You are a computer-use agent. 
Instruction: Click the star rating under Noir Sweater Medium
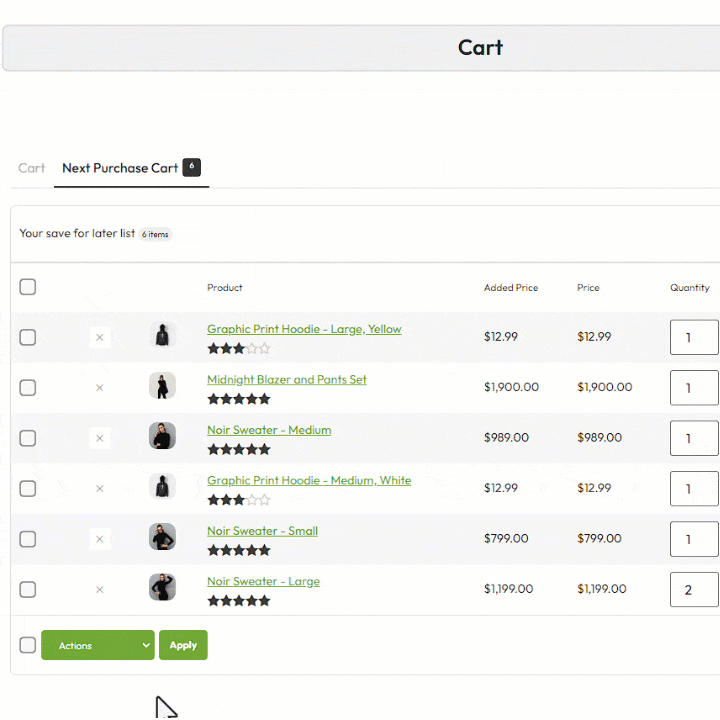pos(239,450)
